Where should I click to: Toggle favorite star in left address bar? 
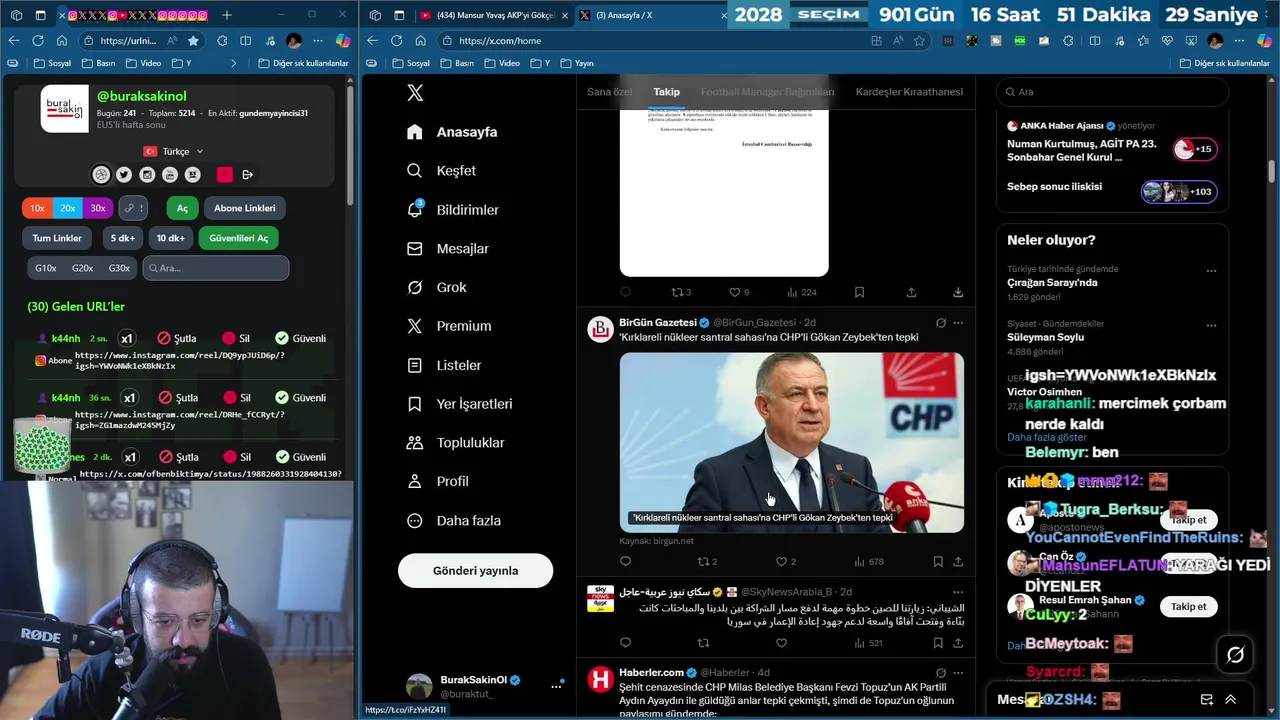click(193, 41)
